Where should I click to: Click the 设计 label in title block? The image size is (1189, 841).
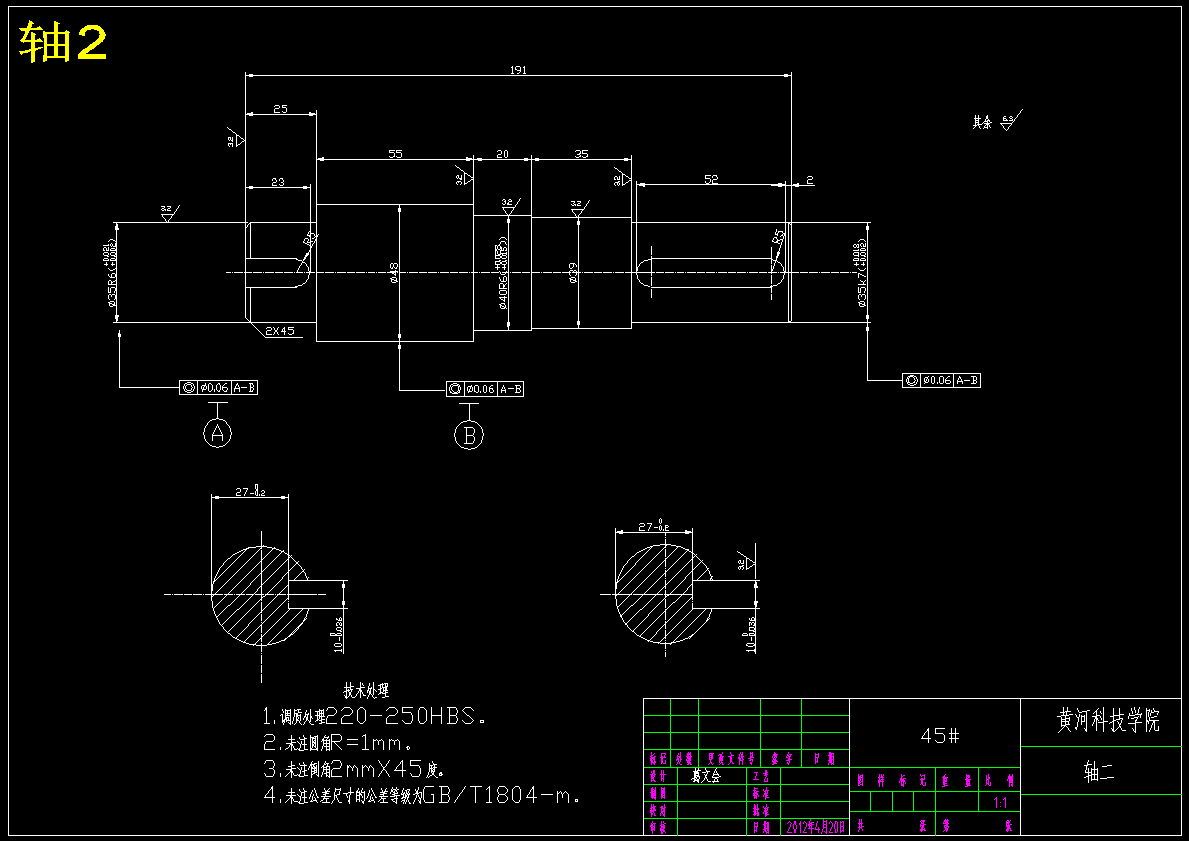(657, 777)
